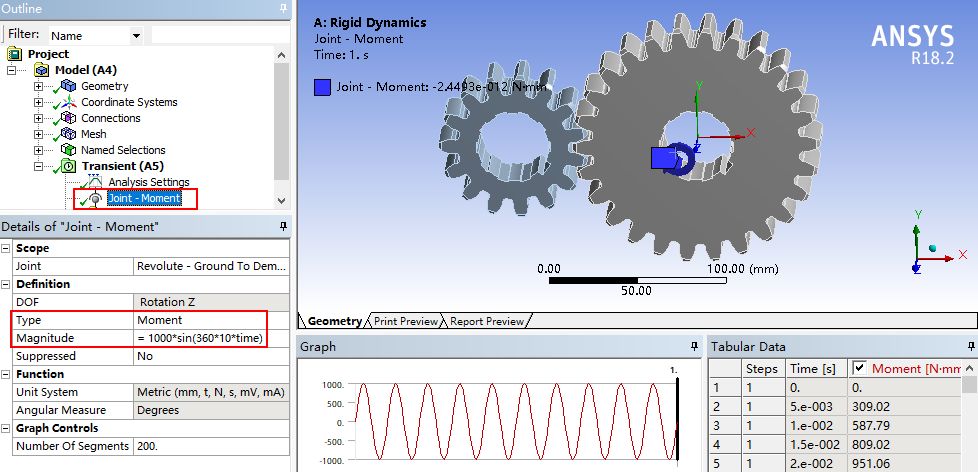Click the Type value Moment
The image size is (978, 472).
click(x=211, y=320)
